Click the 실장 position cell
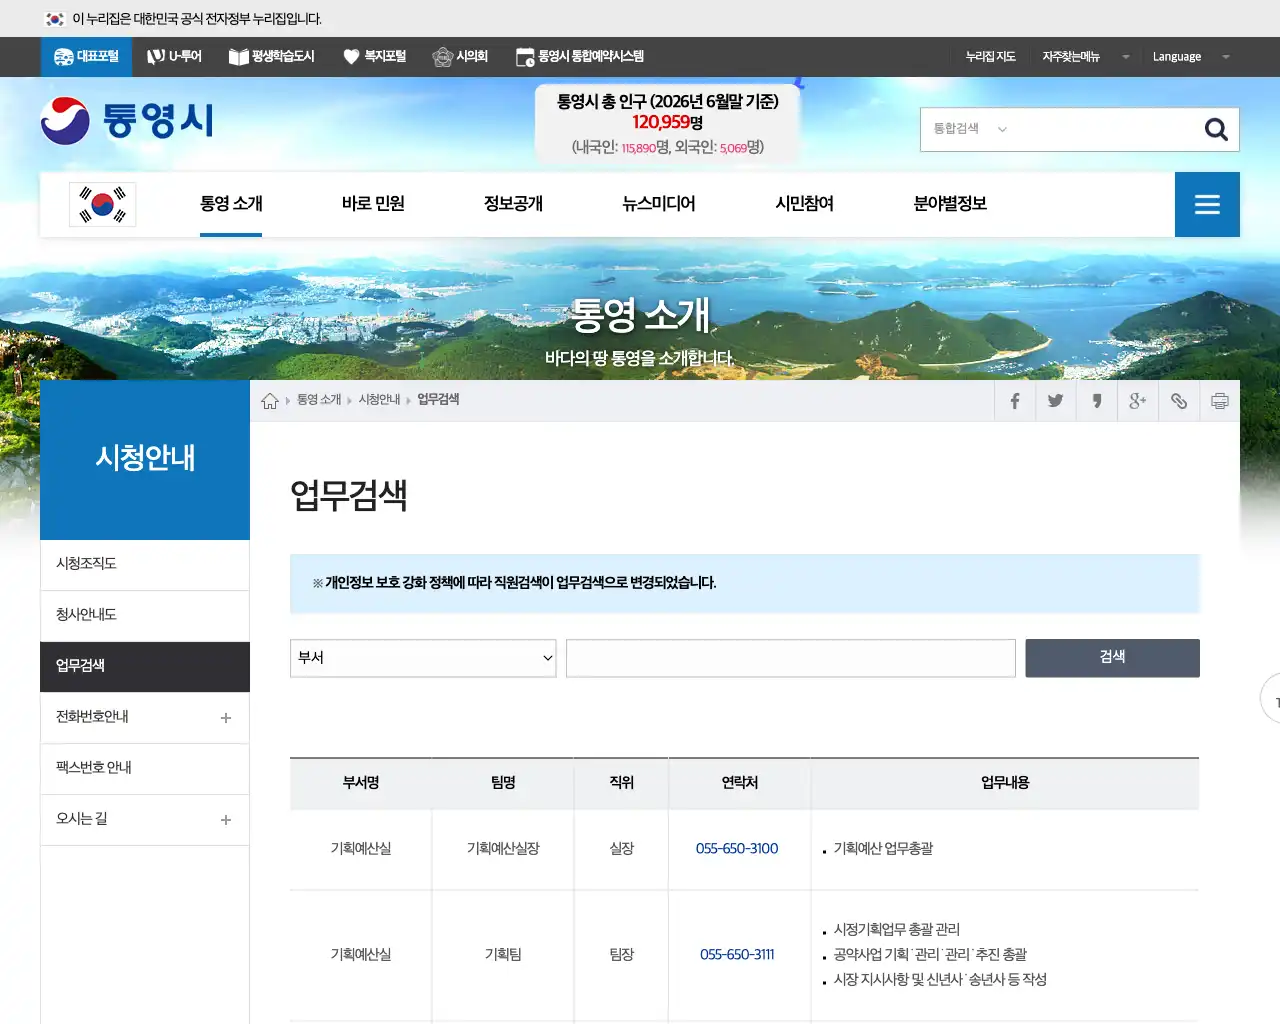1280x1024 pixels. click(x=622, y=849)
